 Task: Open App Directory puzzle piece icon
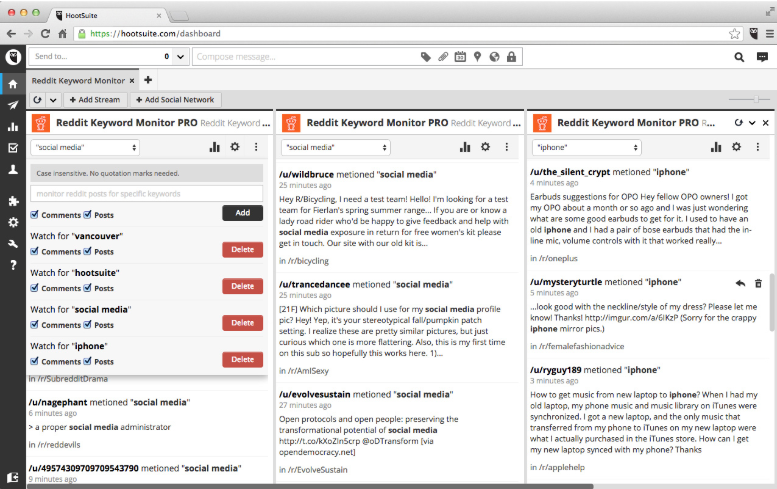[x=13, y=201]
